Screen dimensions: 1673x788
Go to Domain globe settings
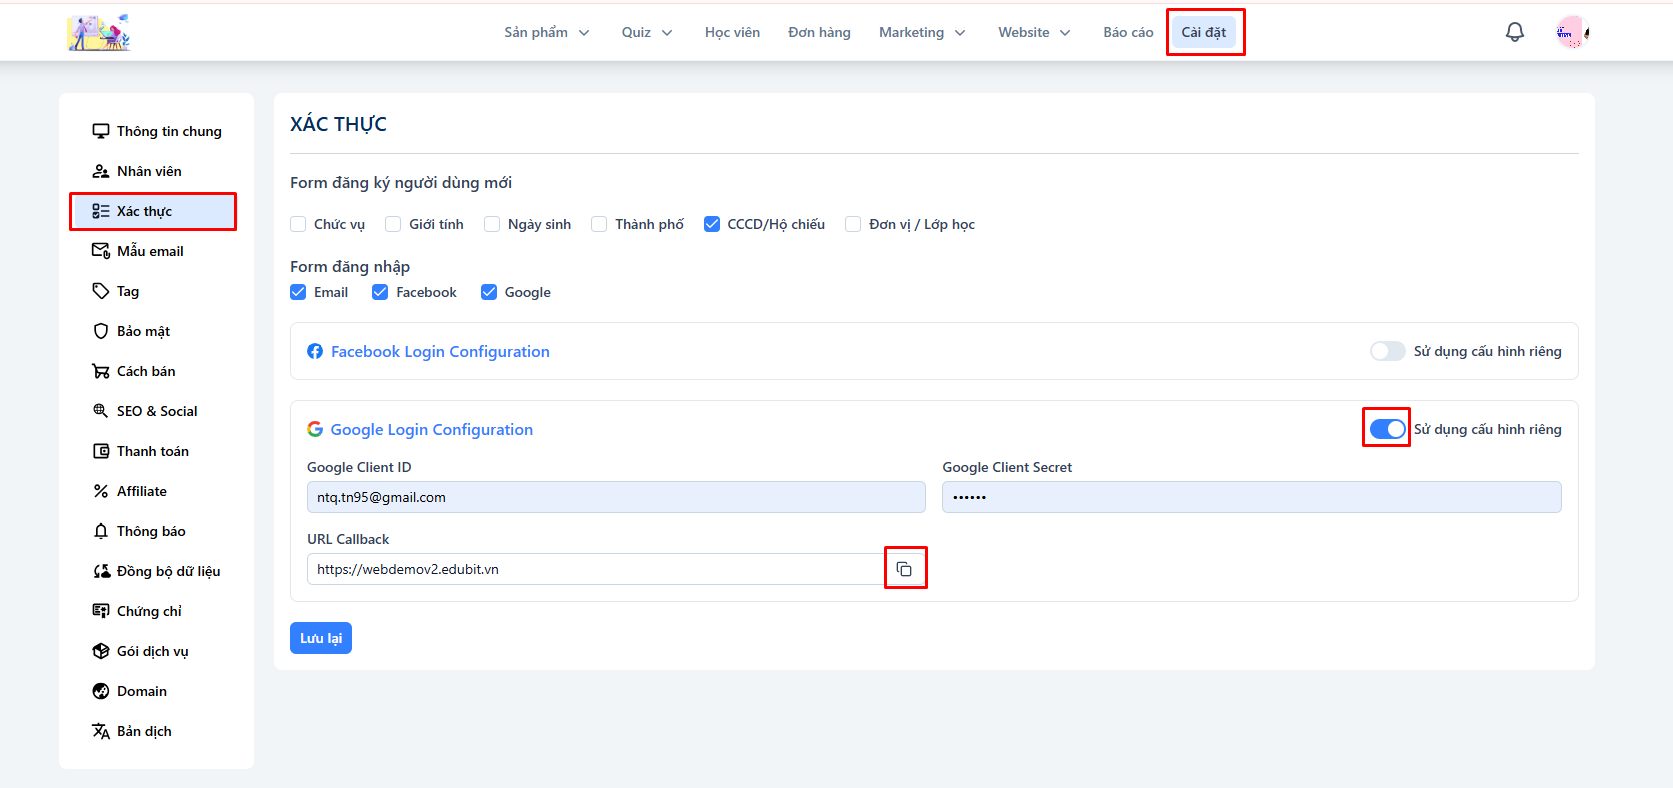point(141,691)
